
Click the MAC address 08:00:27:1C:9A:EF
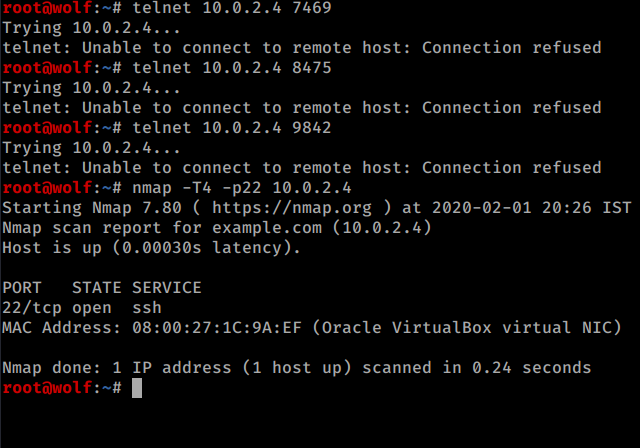217,328
